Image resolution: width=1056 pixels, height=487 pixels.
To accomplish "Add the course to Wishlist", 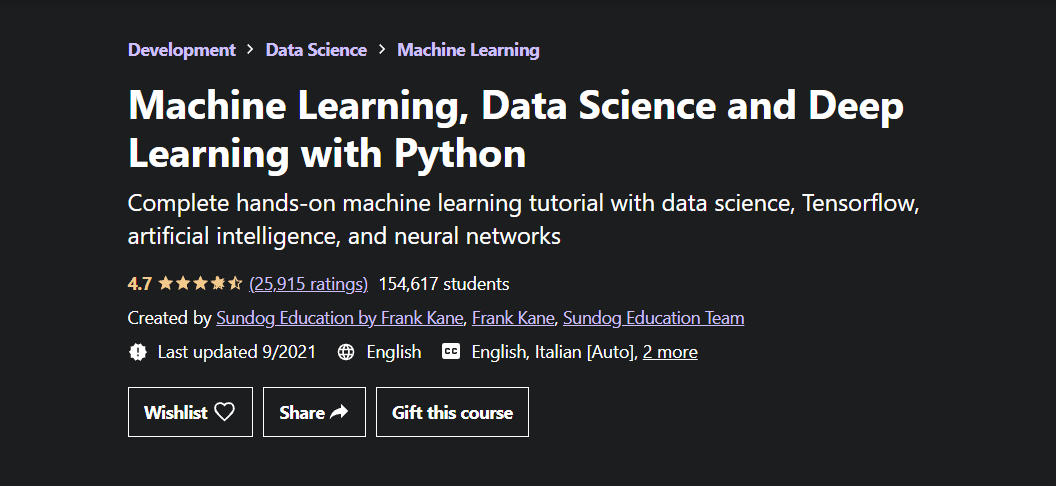I will [189, 412].
